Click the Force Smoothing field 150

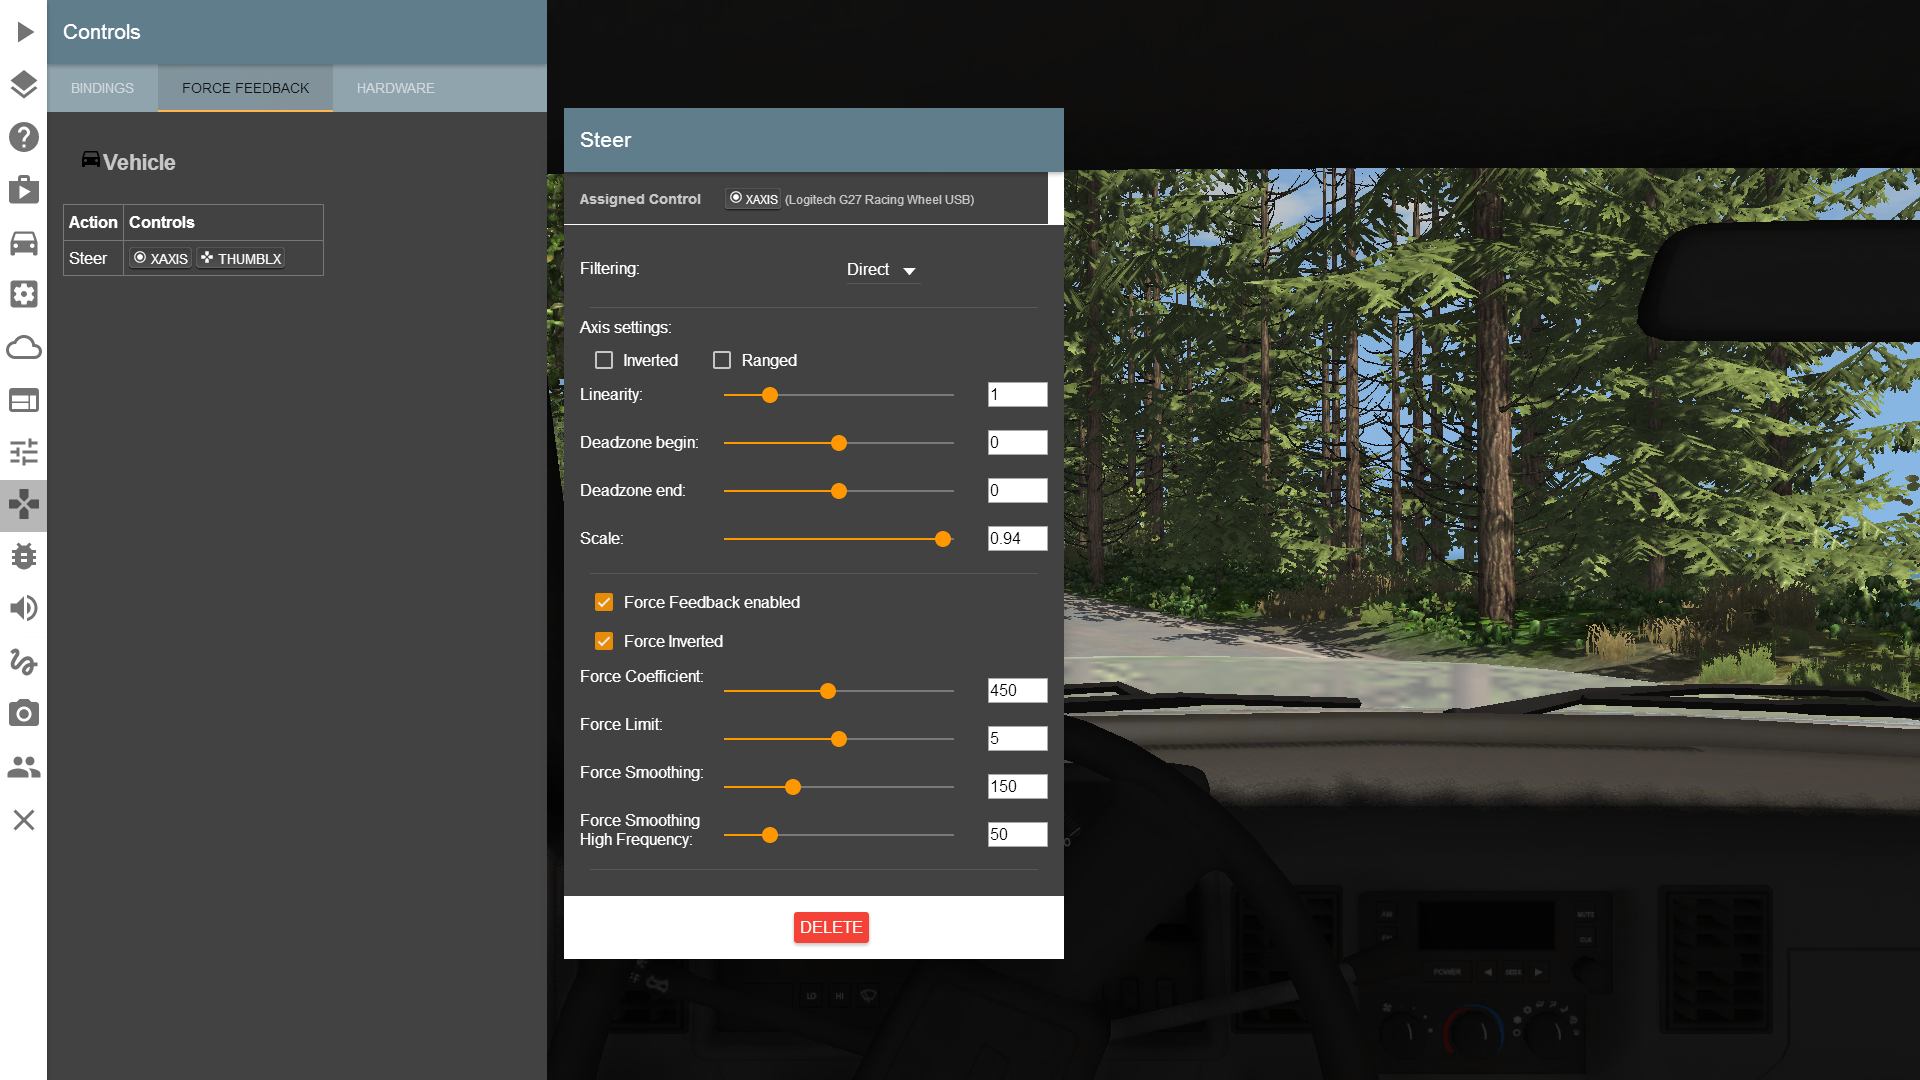coord(1017,786)
